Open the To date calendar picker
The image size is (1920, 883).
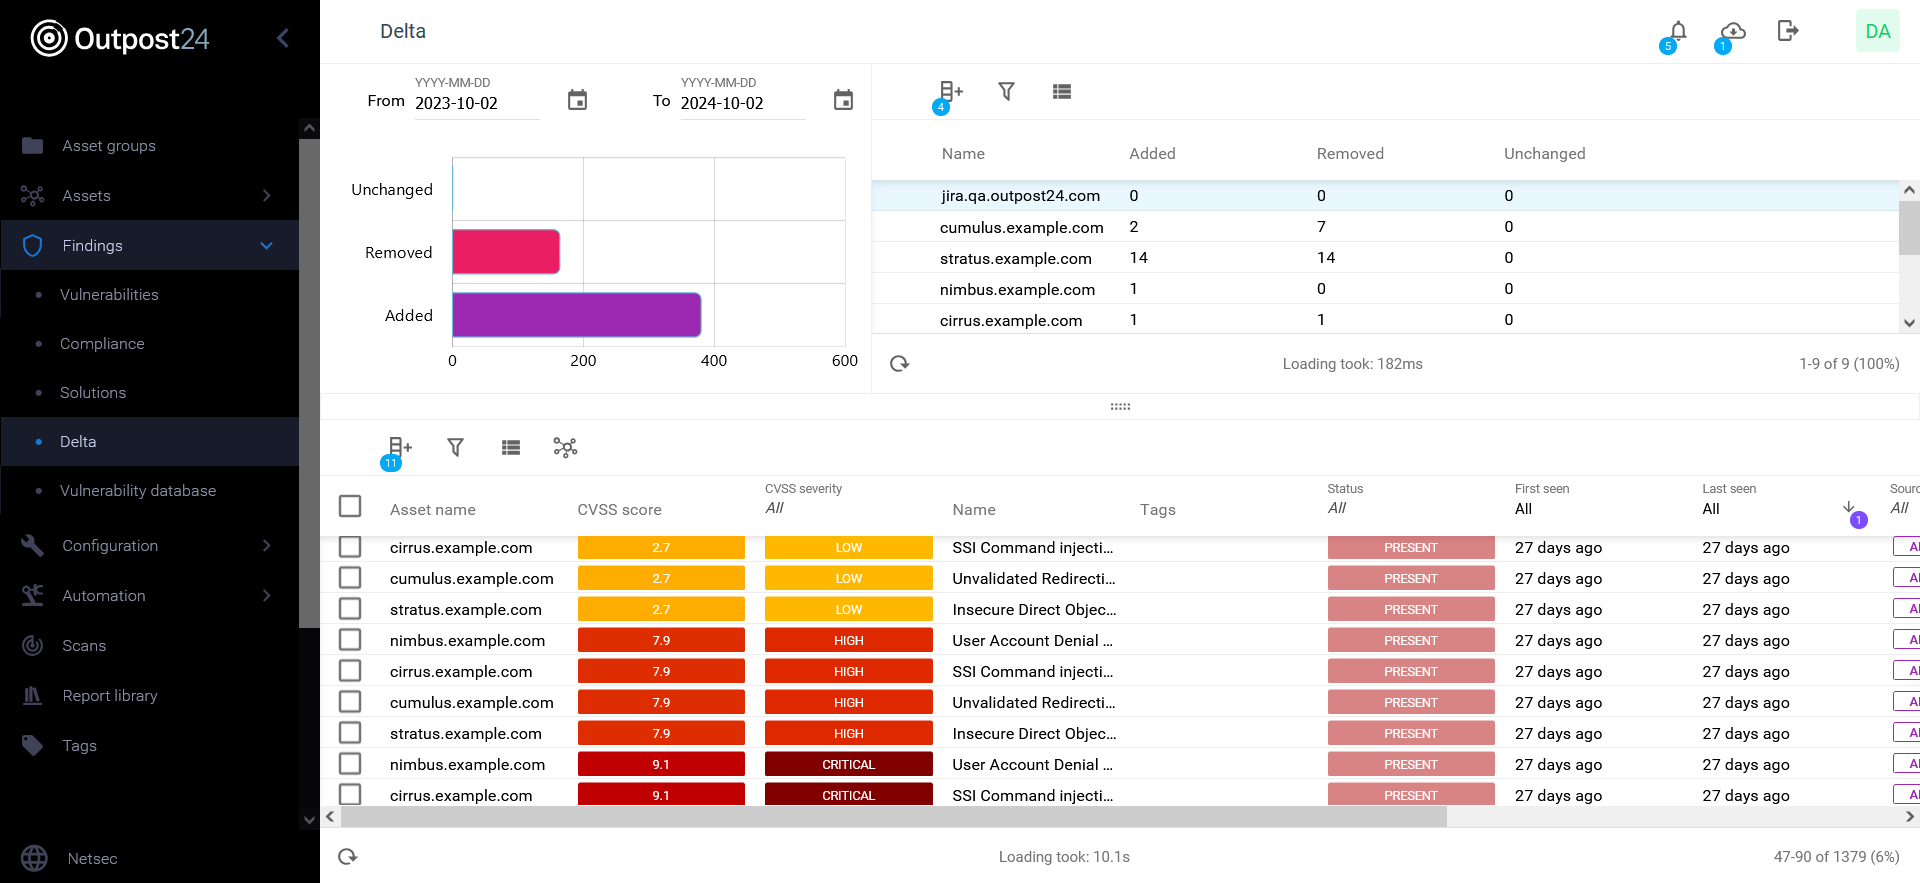coord(843,100)
